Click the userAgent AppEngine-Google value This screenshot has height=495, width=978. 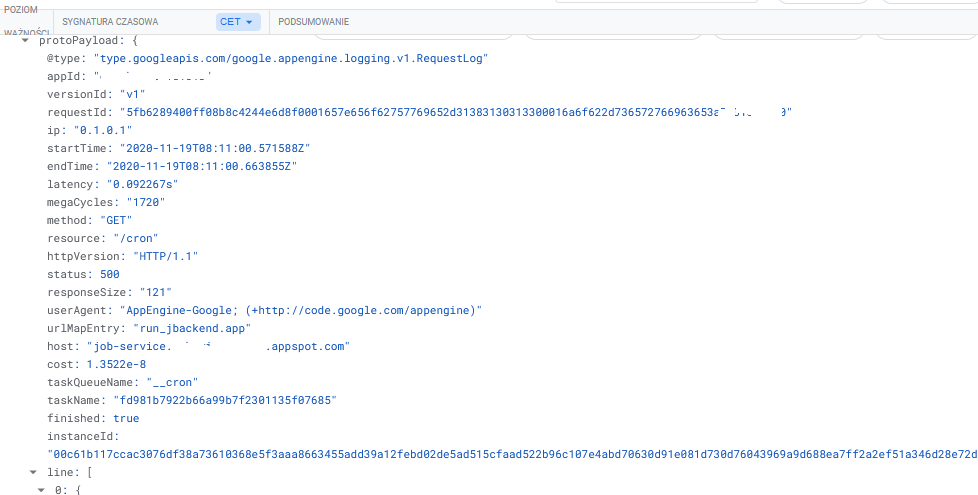pyautogui.click(x=301, y=311)
